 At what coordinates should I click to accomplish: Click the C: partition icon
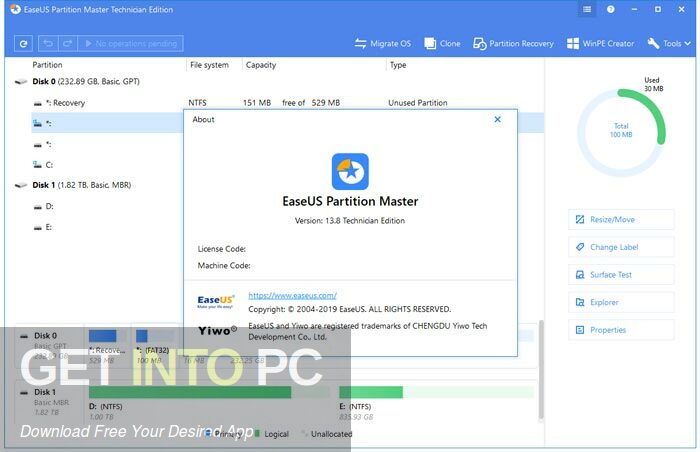[38, 165]
